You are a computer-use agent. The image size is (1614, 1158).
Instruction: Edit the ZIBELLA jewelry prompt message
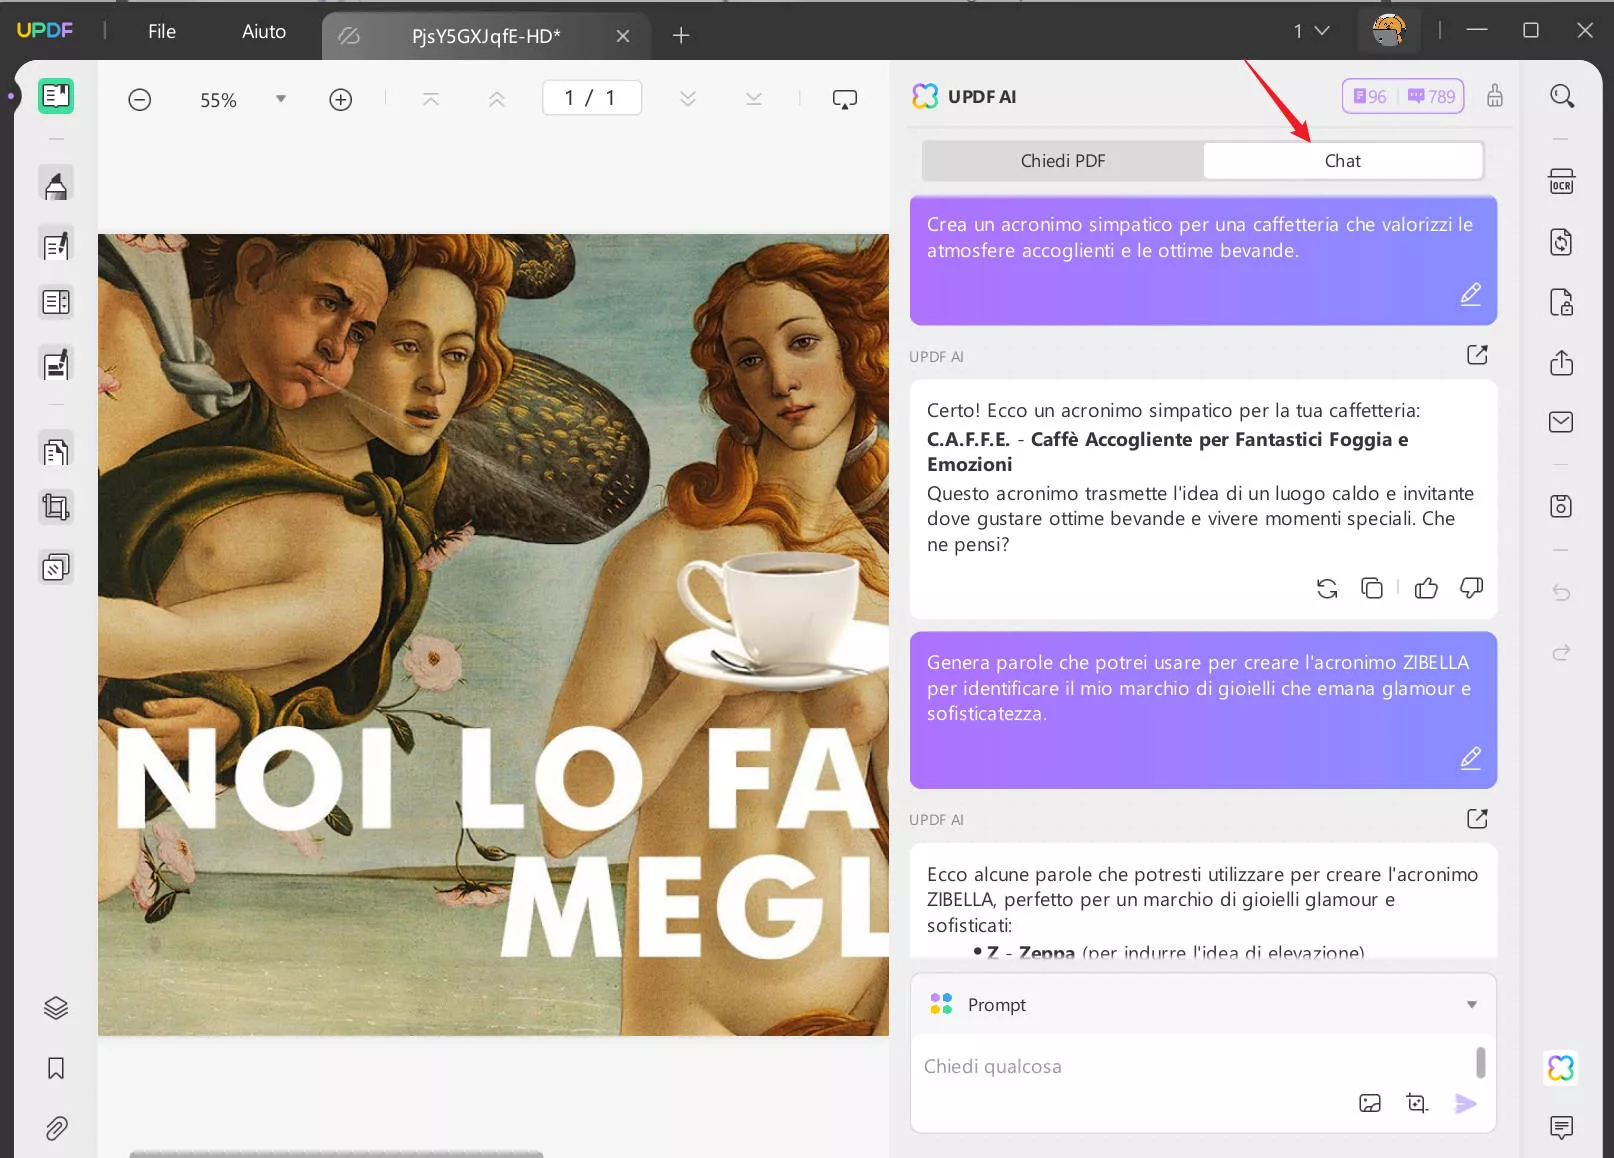tap(1471, 758)
